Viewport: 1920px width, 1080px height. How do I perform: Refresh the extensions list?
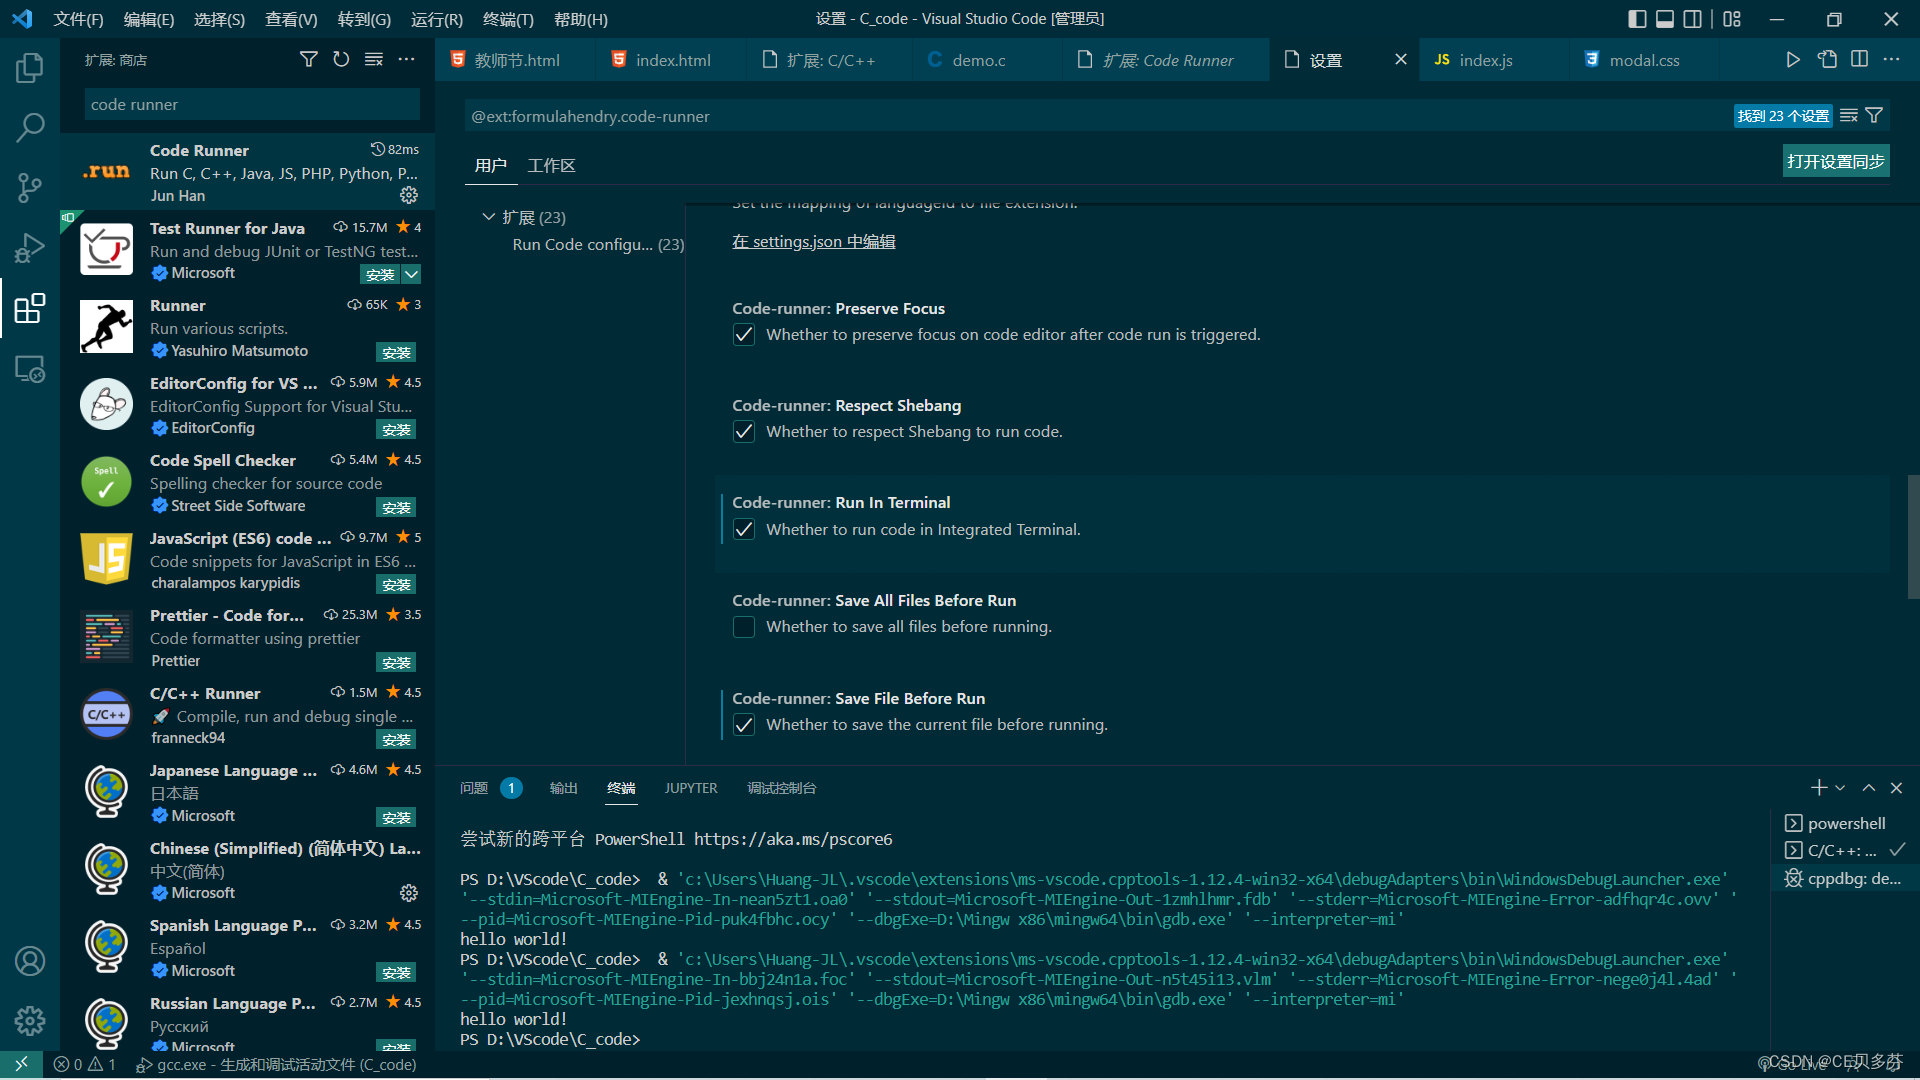click(341, 60)
